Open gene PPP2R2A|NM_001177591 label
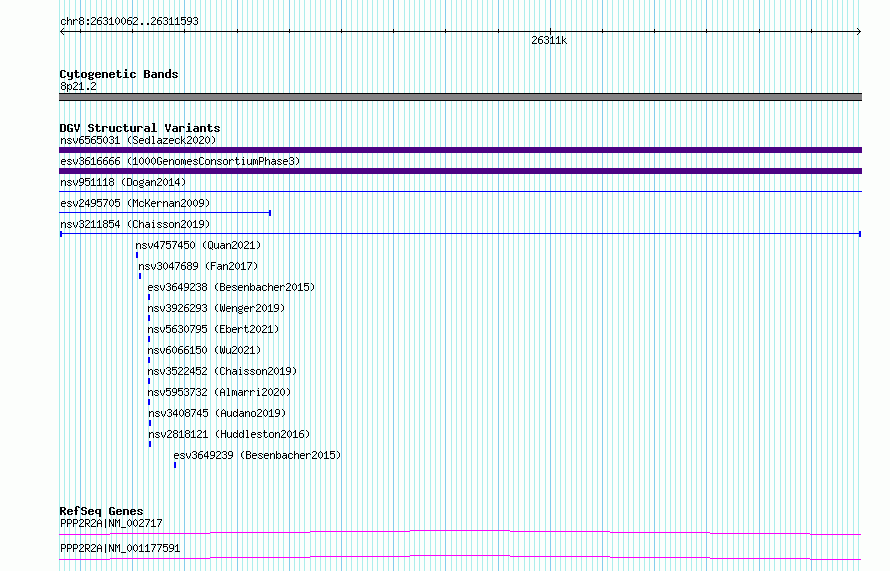Image resolution: width=890 pixels, height=571 pixels. coord(120,548)
